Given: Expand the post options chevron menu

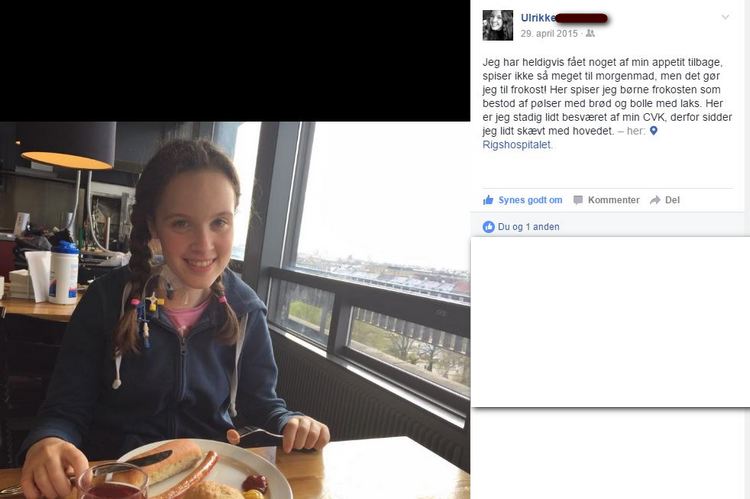Looking at the screenshot, I should [x=725, y=17].
